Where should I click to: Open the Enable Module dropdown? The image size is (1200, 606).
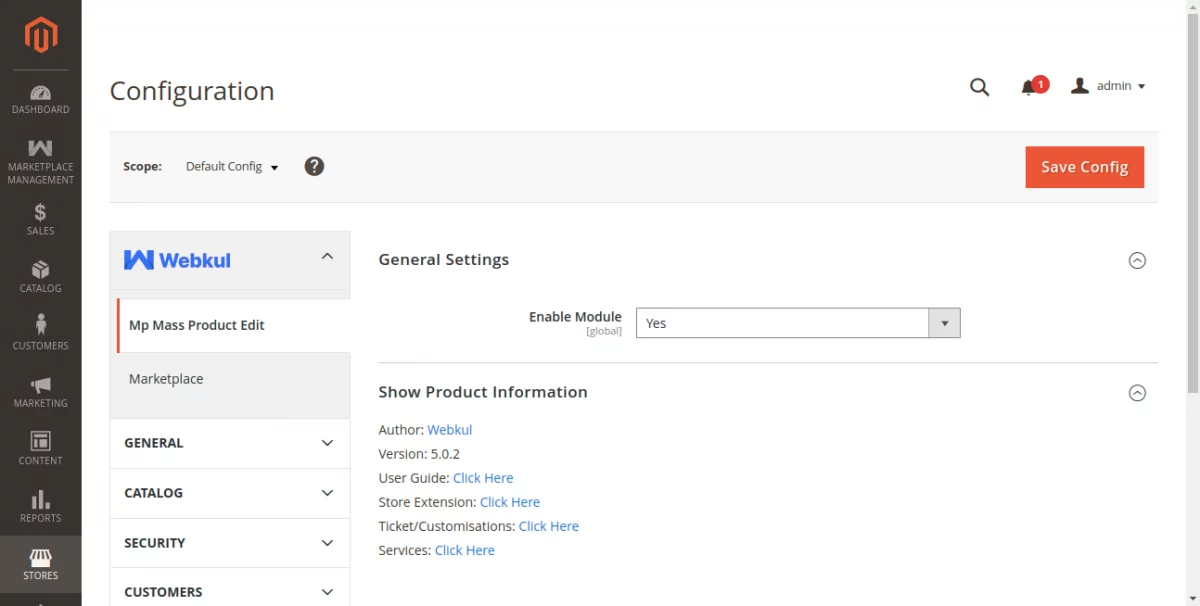(x=797, y=323)
